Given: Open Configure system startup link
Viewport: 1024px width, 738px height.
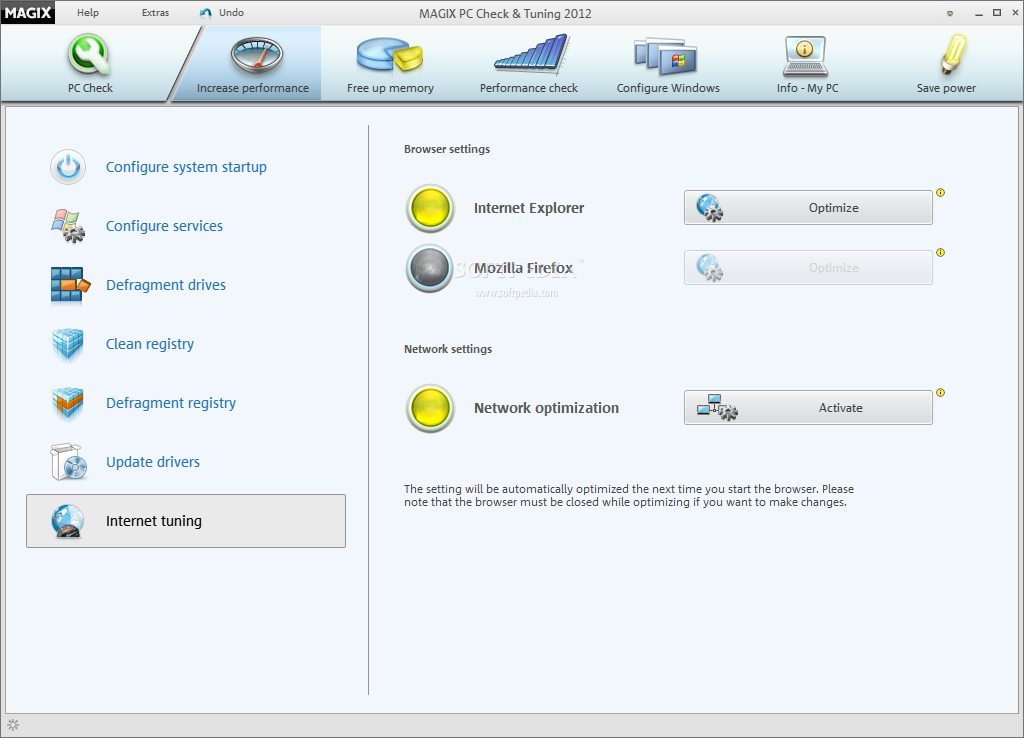Looking at the screenshot, I should point(186,167).
